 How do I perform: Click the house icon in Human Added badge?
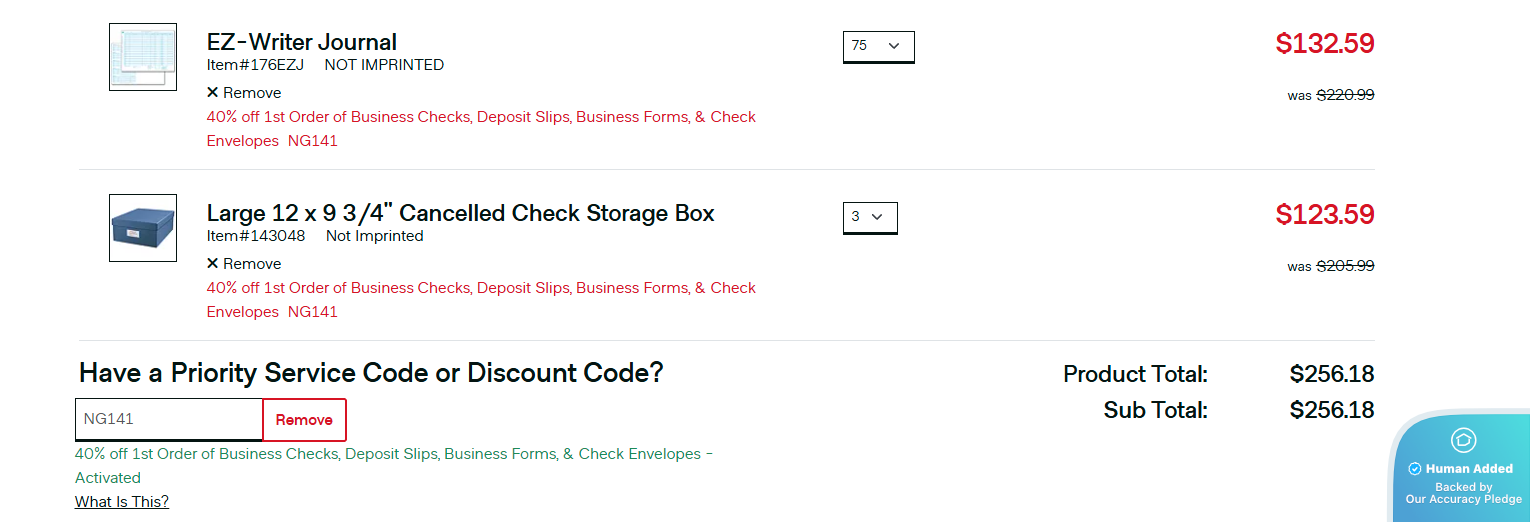(x=1464, y=440)
